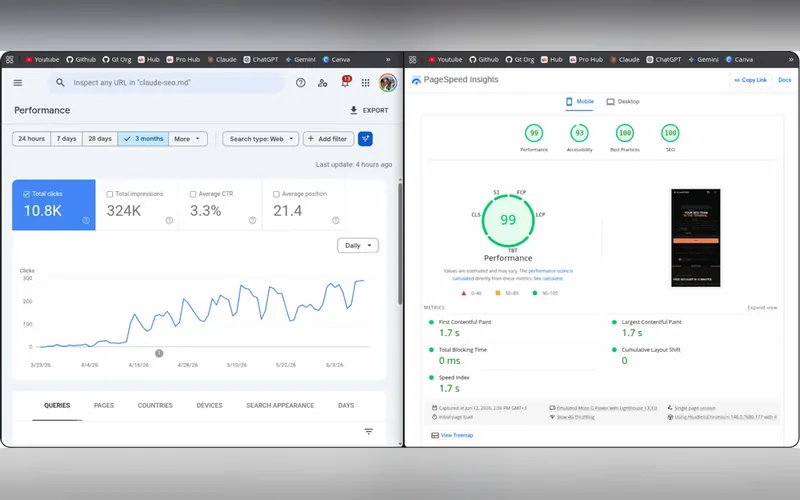
Task: Toggle the Total clicks checkbox
Action: [27, 194]
